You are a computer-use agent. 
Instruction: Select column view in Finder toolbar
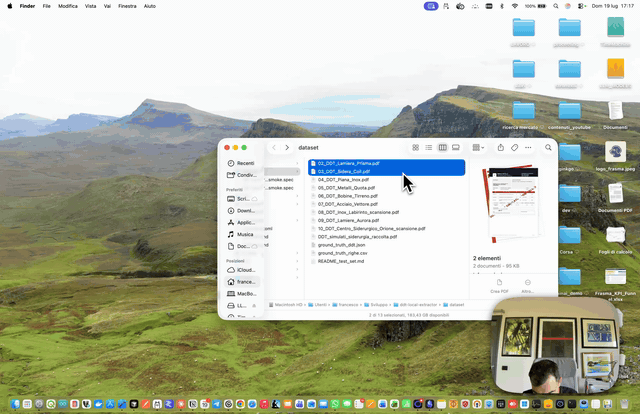(x=442, y=147)
